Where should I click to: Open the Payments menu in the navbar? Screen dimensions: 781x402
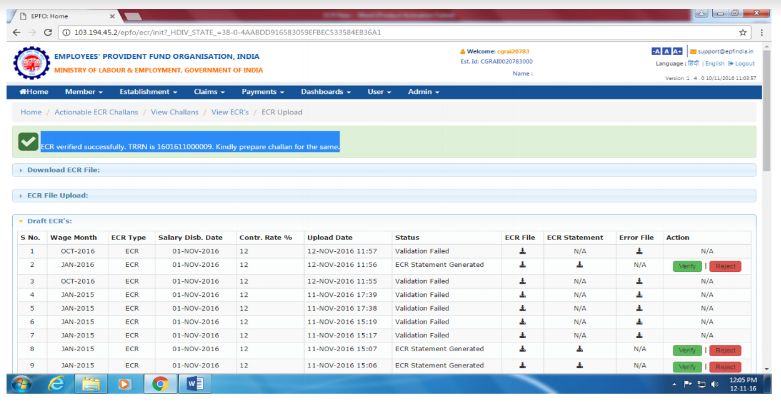point(264,92)
